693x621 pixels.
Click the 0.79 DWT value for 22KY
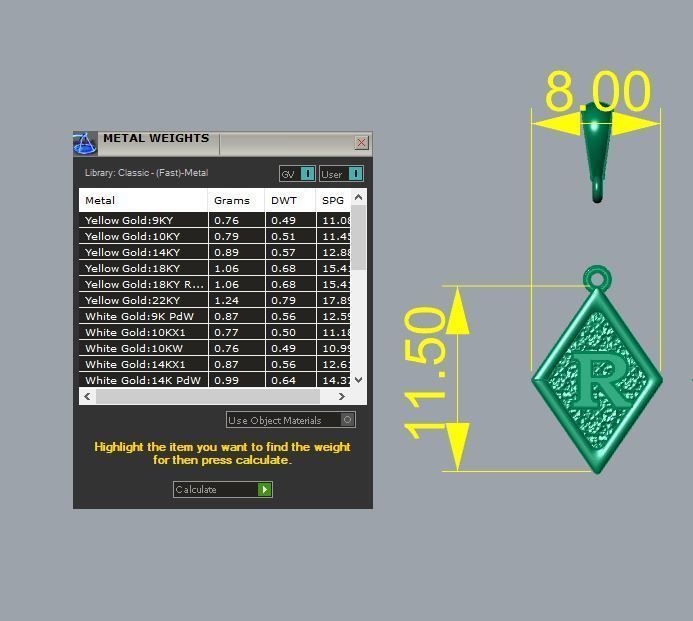tap(283, 301)
